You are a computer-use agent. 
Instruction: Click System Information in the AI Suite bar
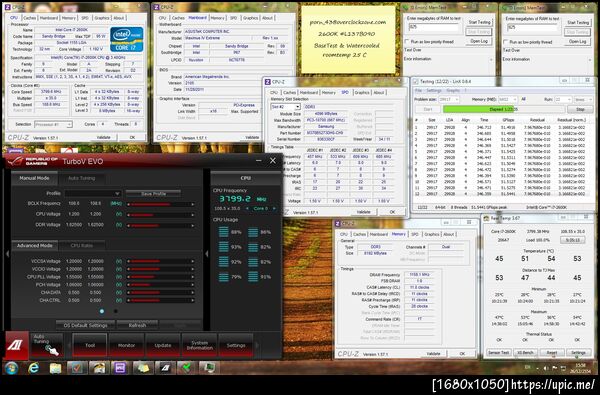tap(199, 345)
